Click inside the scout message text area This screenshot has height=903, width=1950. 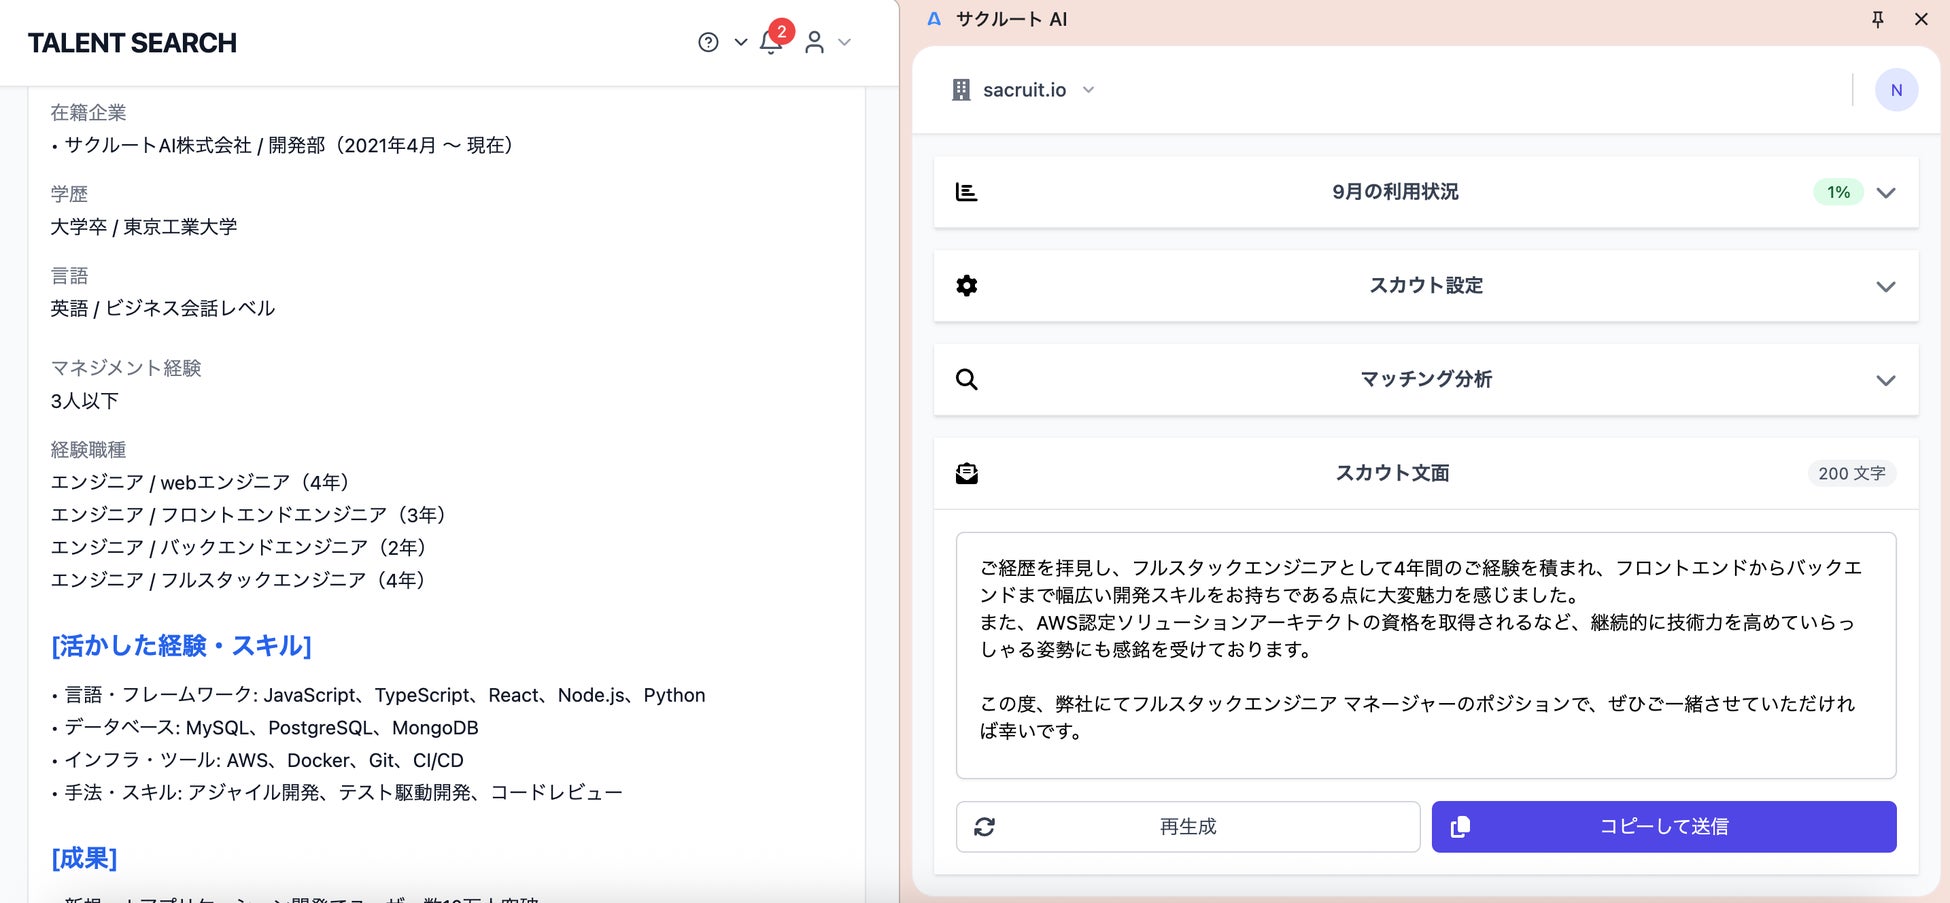[1426, 656]
